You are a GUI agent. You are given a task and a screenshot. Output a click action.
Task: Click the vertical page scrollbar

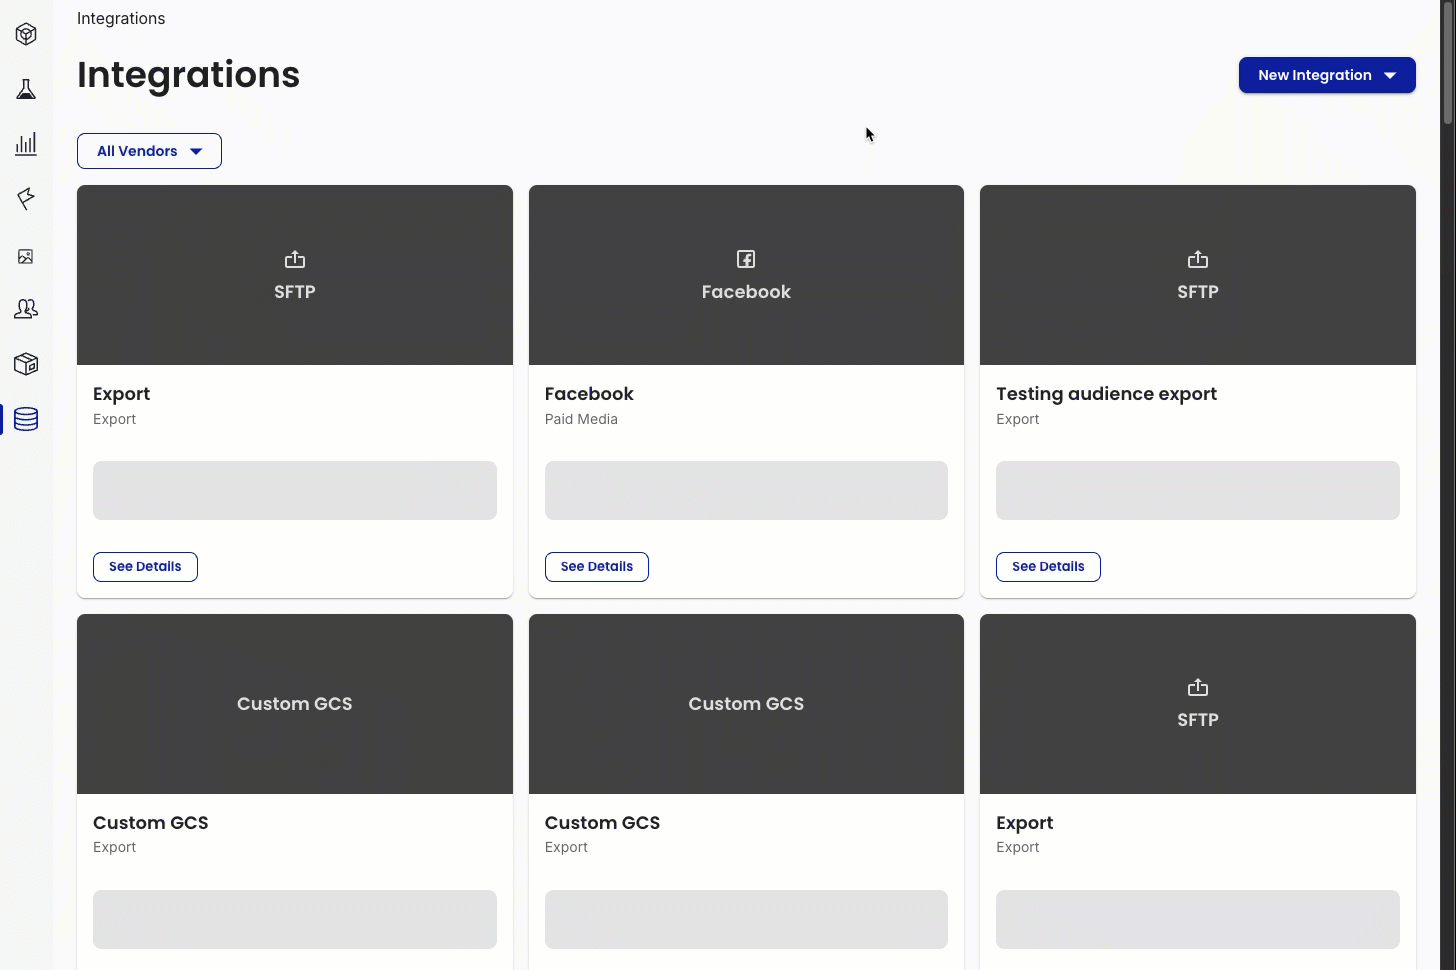(x=1447, y=62)
